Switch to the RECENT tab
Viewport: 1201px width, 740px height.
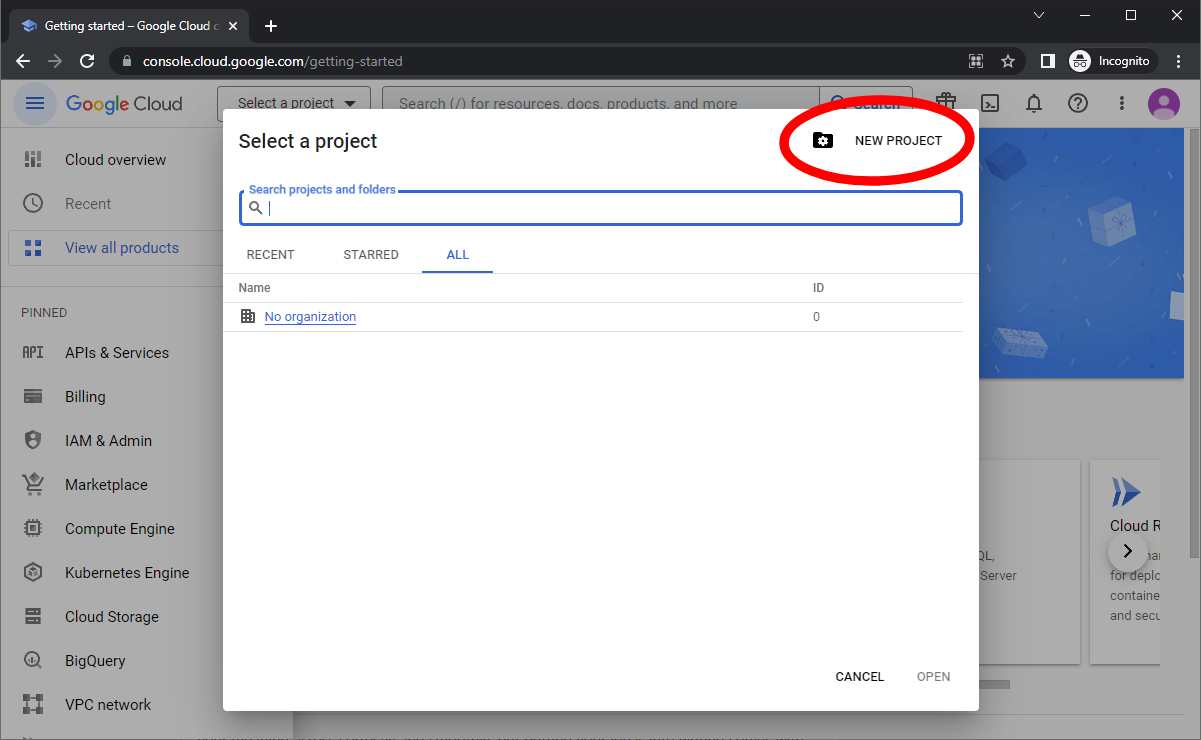[270, 255]
